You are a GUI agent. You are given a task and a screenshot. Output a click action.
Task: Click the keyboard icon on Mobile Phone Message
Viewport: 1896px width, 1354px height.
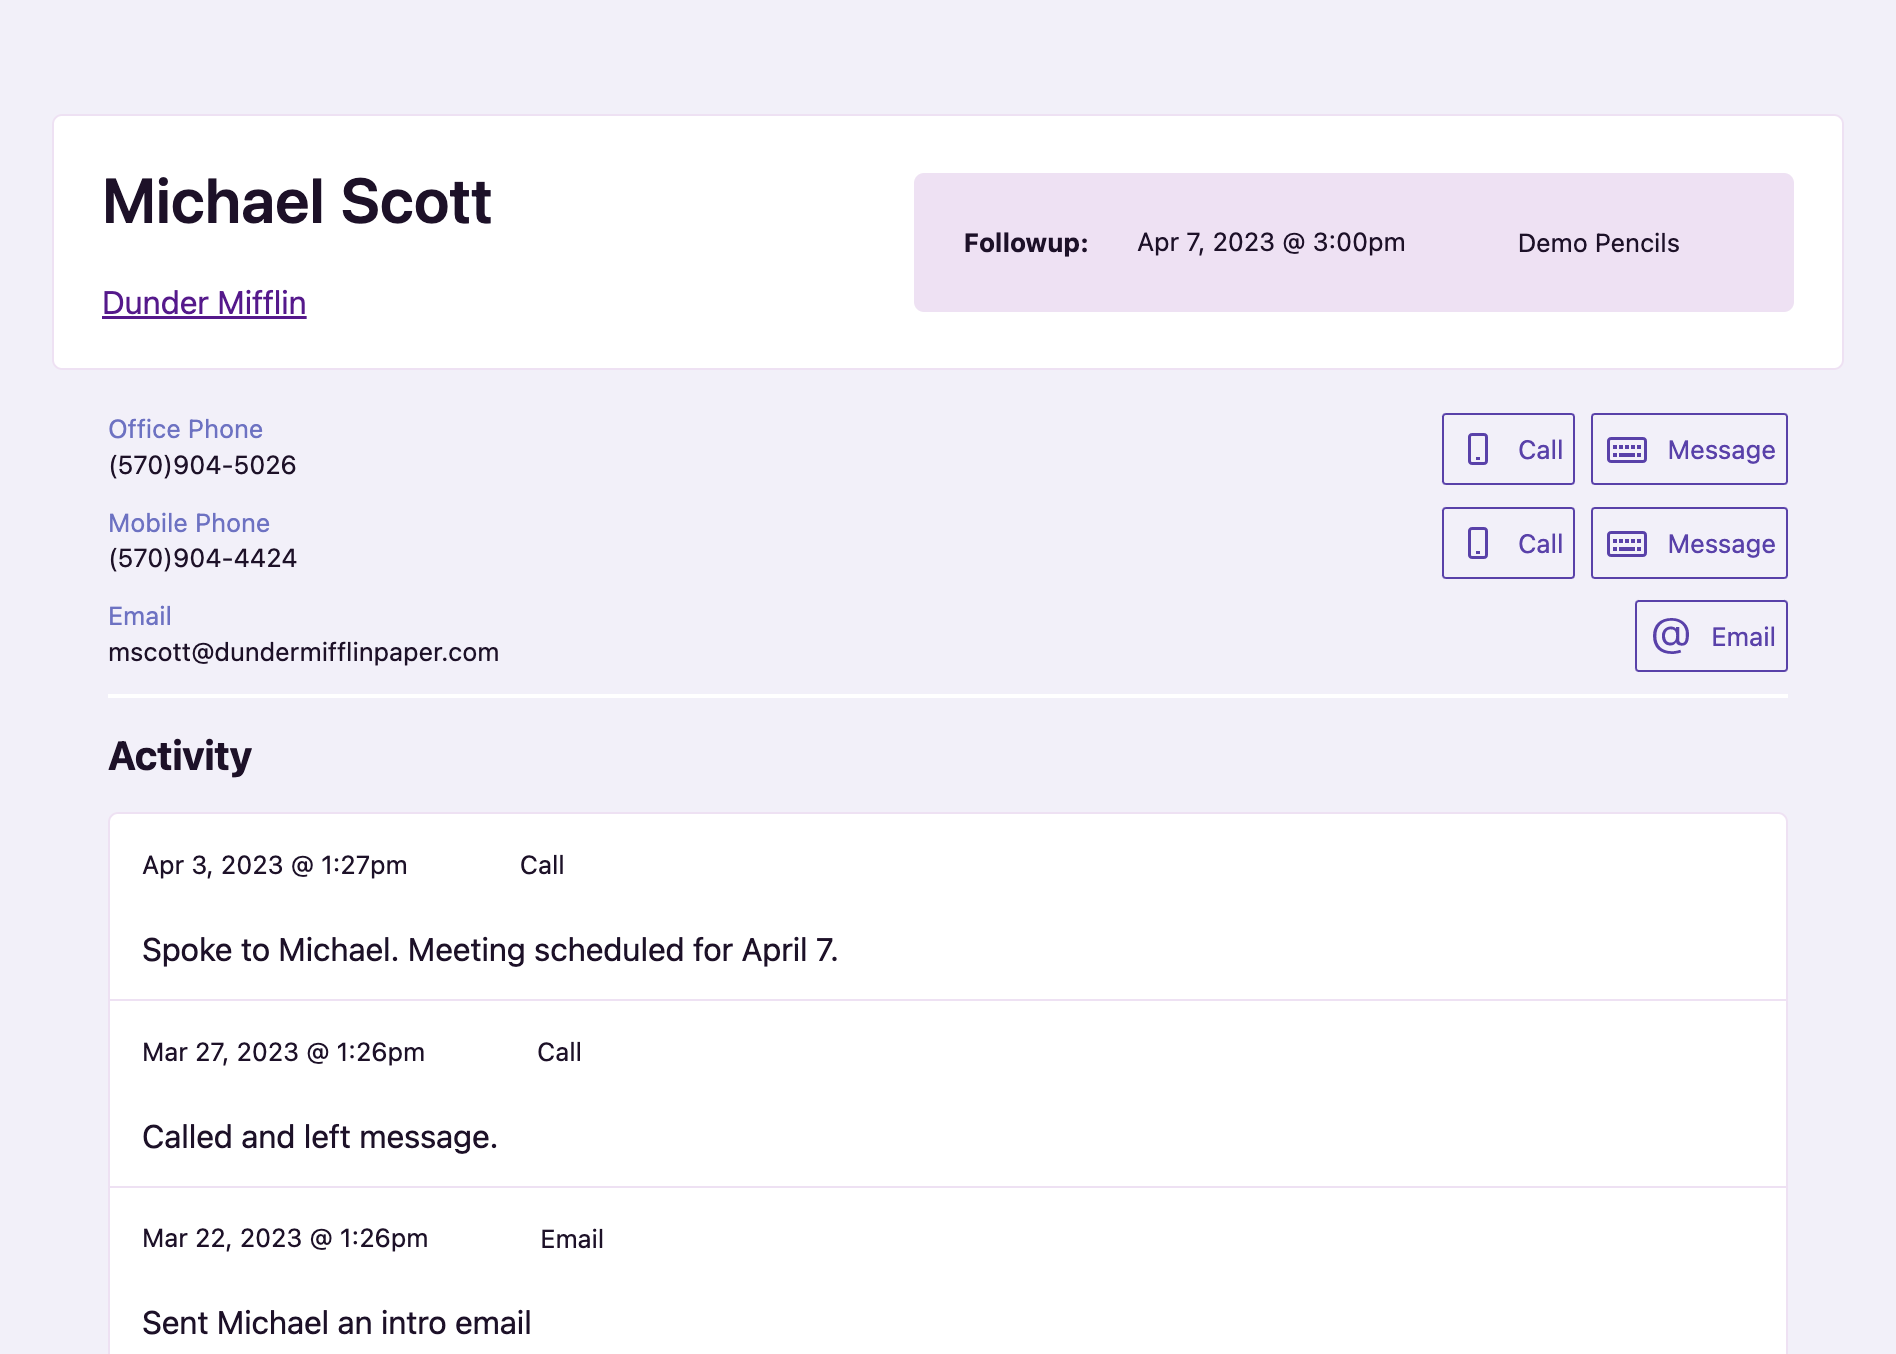tap(1627, 543)
